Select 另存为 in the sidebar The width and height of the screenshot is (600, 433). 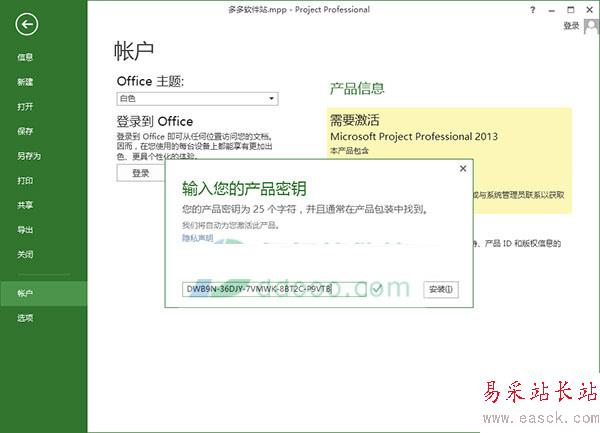(29, 156)
